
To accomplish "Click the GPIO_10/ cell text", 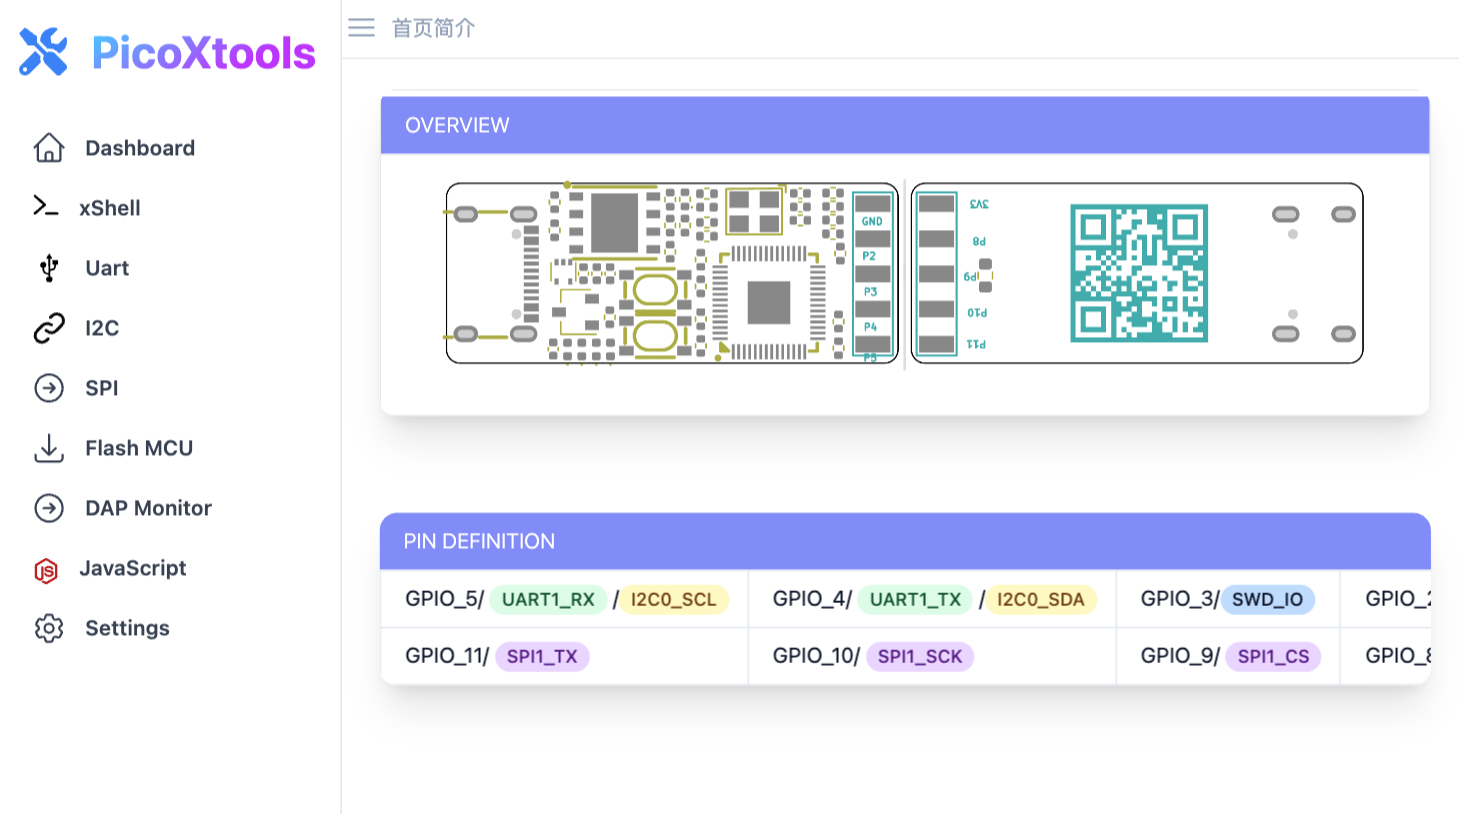I will click(816, 656).
